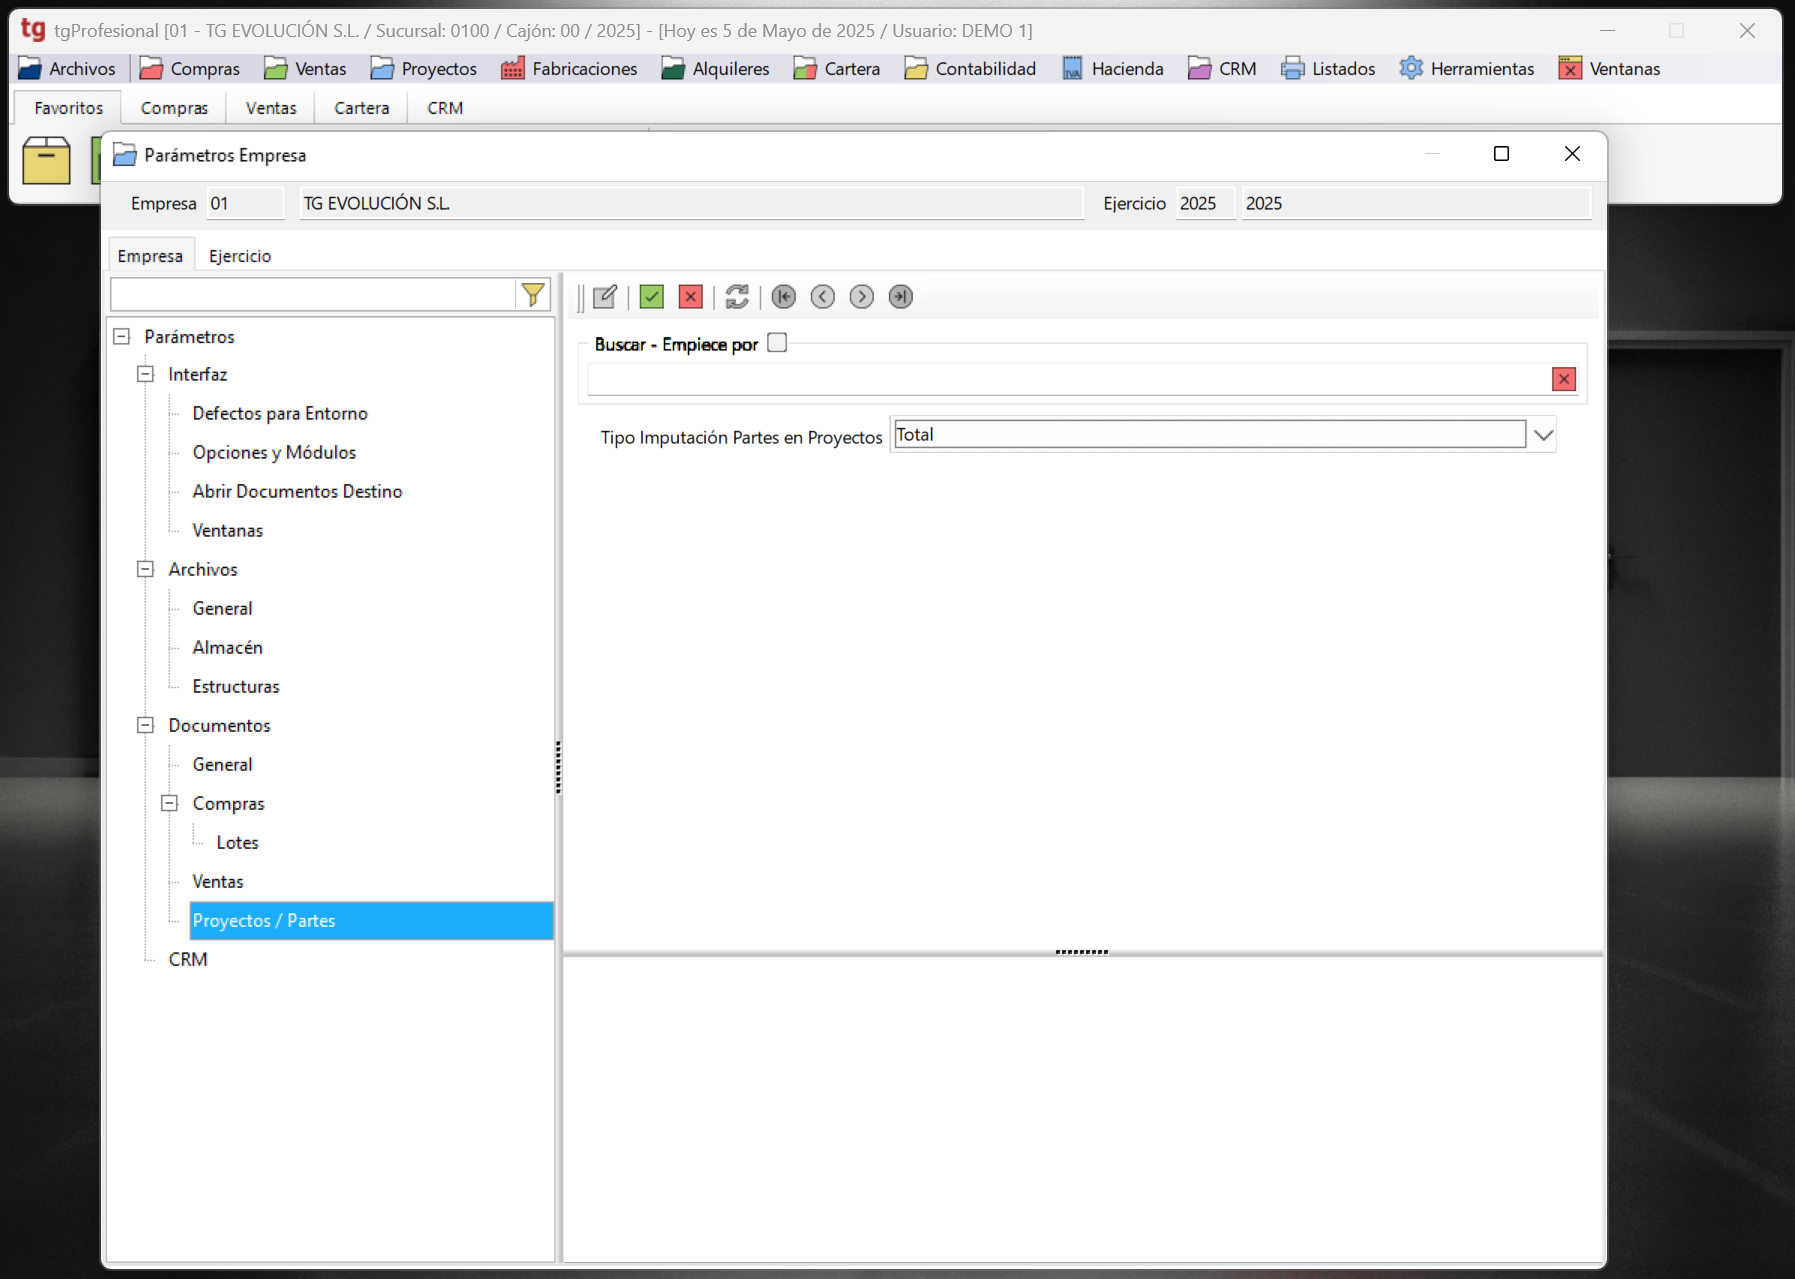Switch to the Ventas ribbon tab

(x=271, y=108)
